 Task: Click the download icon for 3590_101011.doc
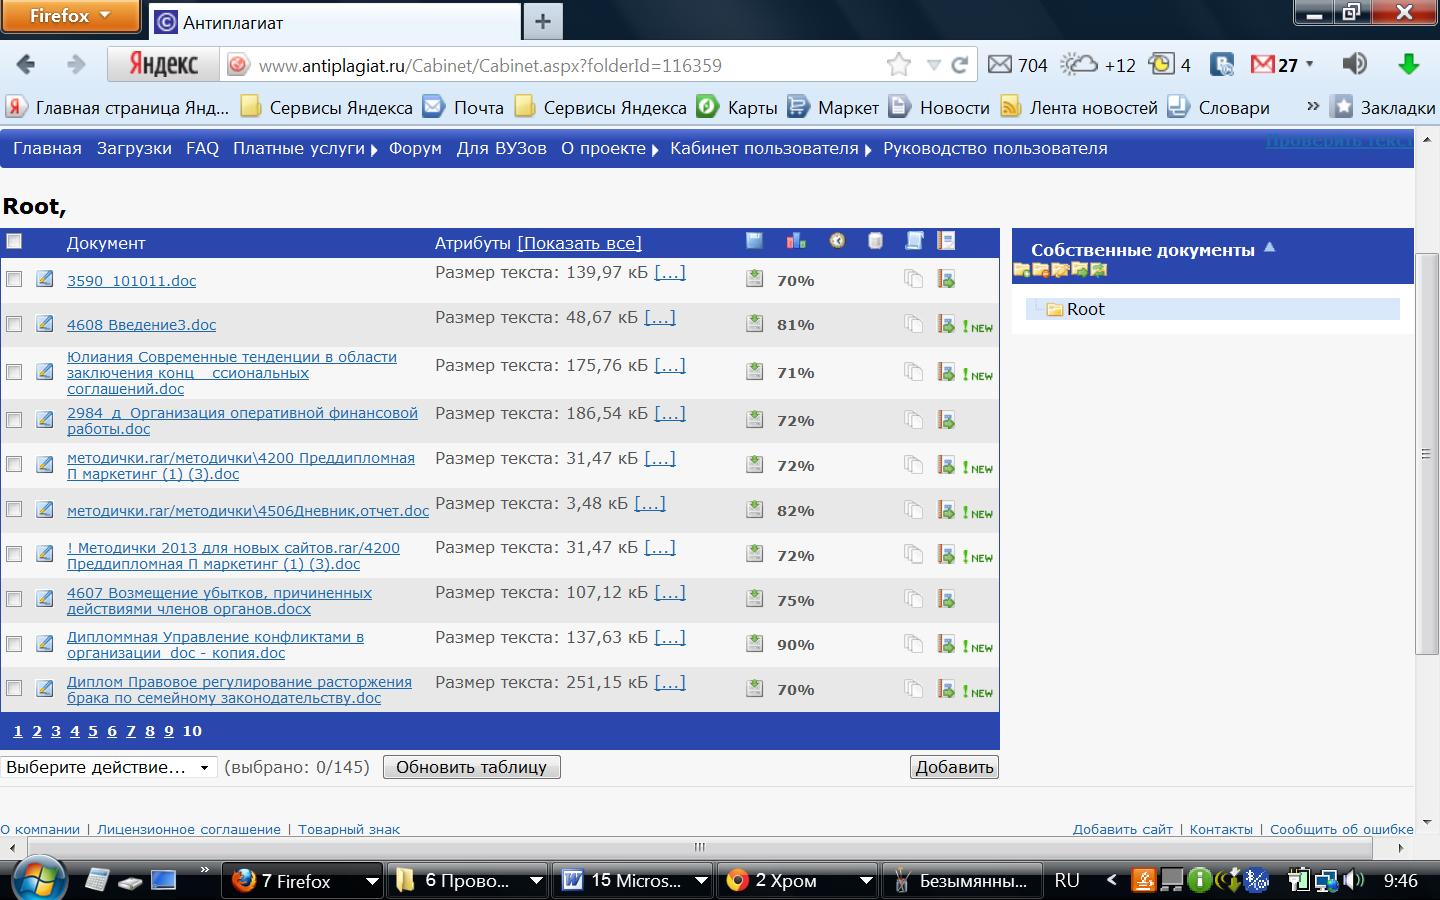point(755,279)
